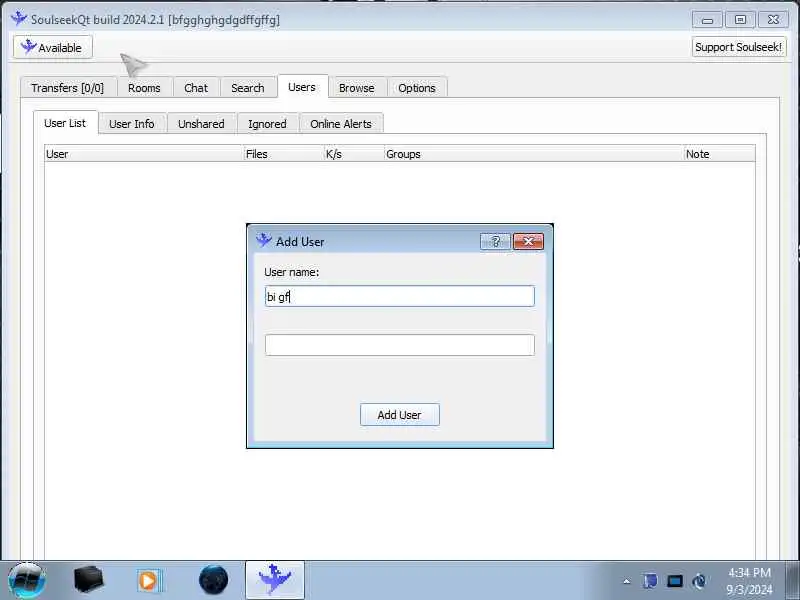Switch to the Options tab
This screenshot has height=600, width=800.
tap(417, 88)
